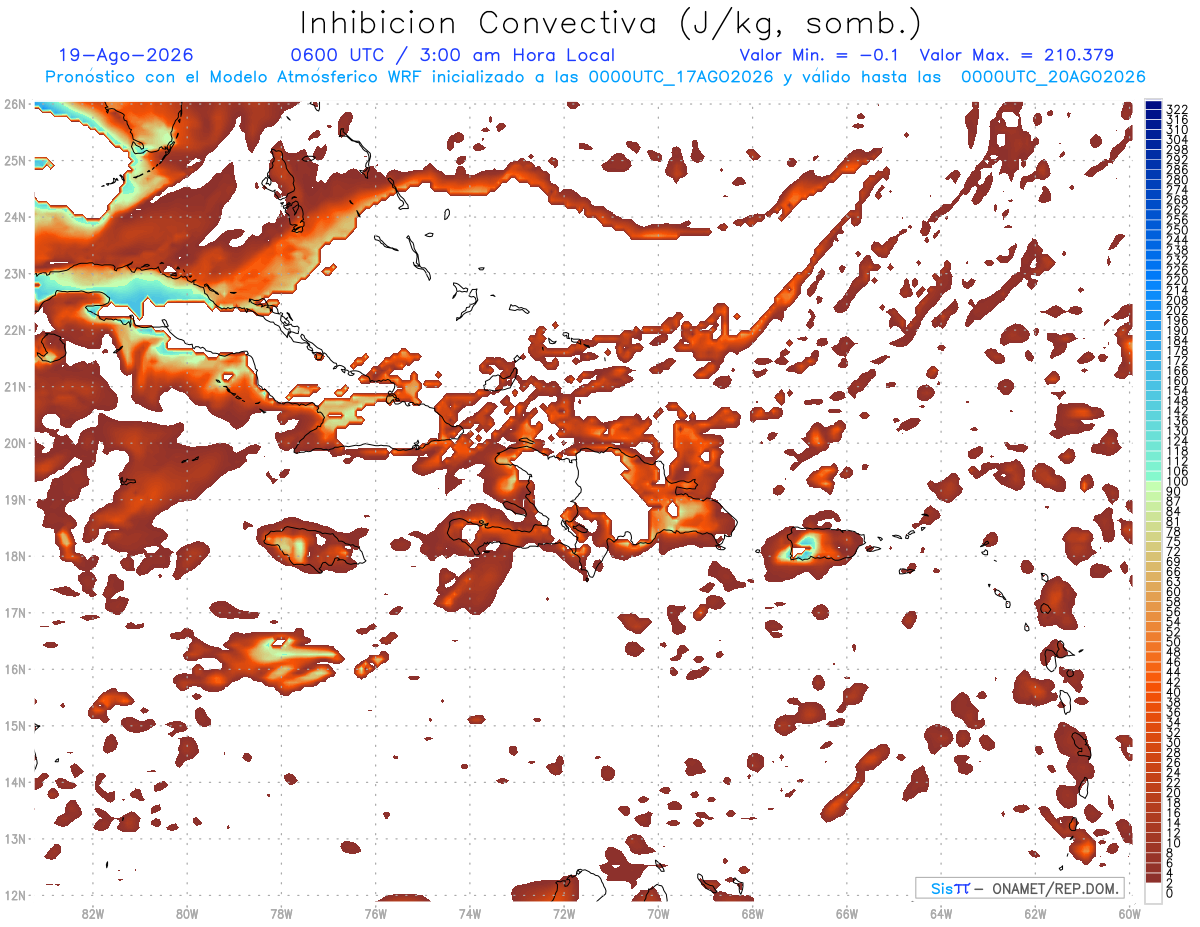
Task: Click the "13N" latitude axis label
Action: [x=14, y=838]
